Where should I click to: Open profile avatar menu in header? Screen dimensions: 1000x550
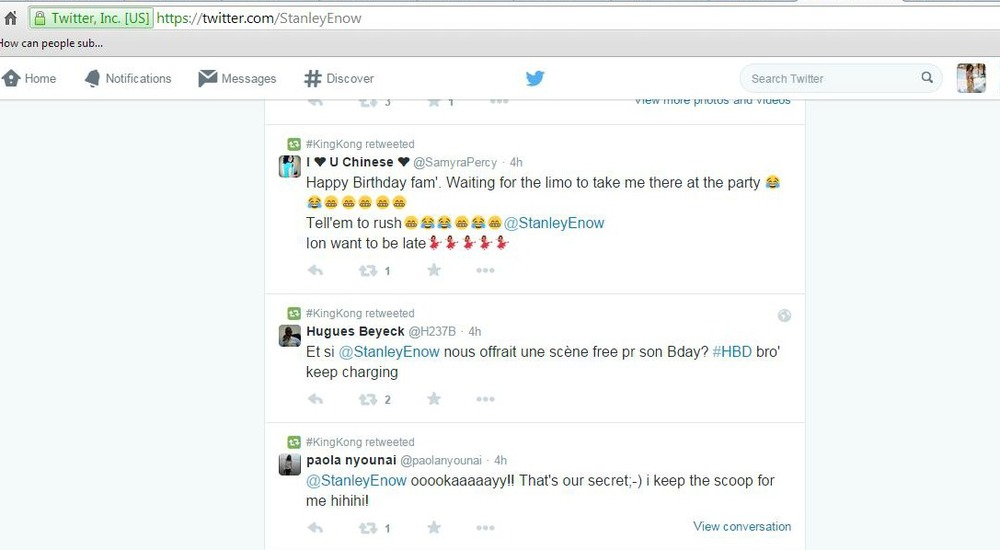coord(971,78)
